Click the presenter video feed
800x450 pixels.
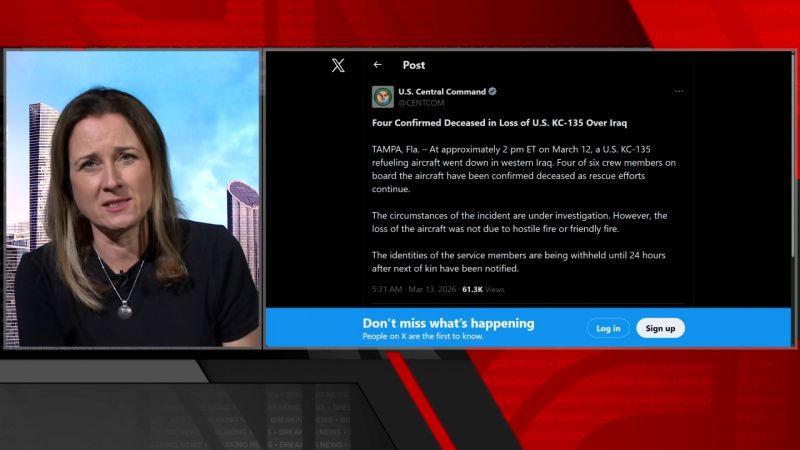coord(133,198)
